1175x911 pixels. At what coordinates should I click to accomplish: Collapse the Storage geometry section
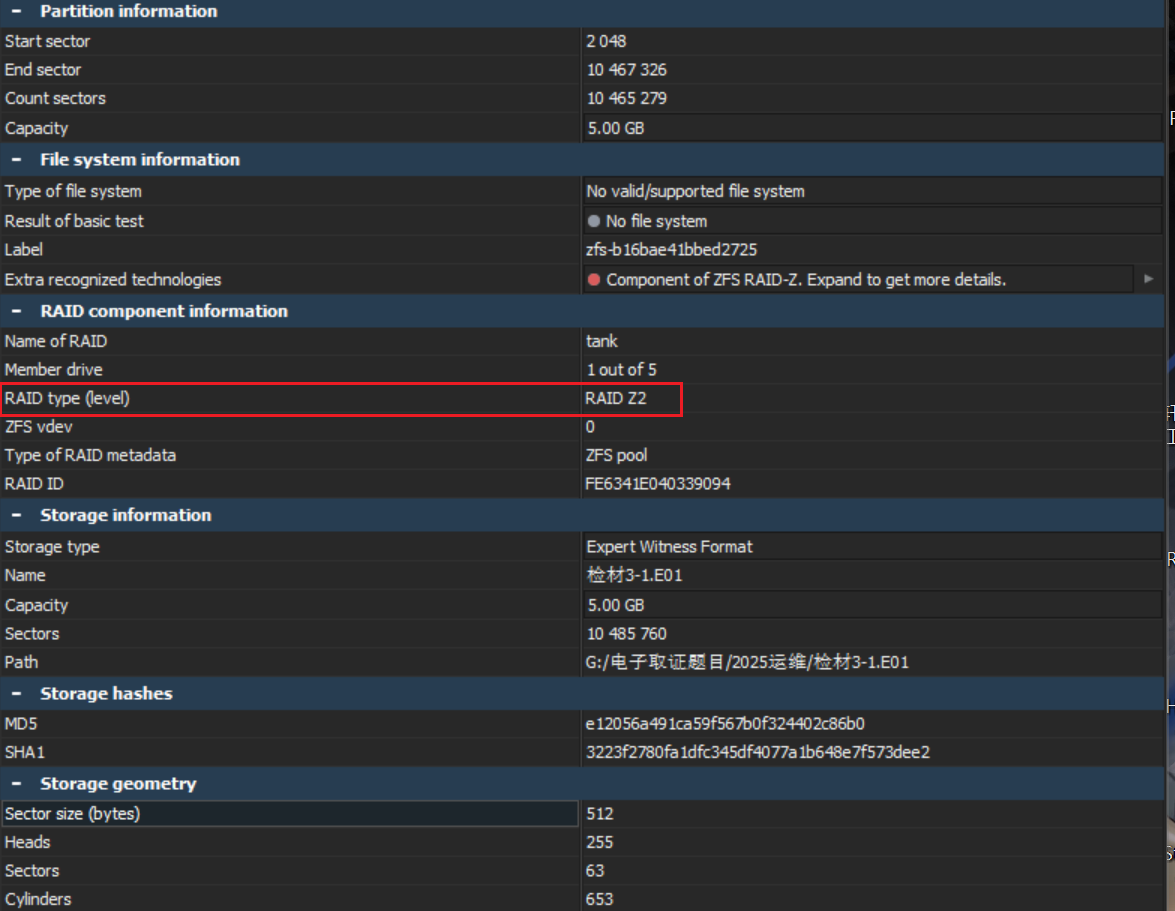pos(16,783)
